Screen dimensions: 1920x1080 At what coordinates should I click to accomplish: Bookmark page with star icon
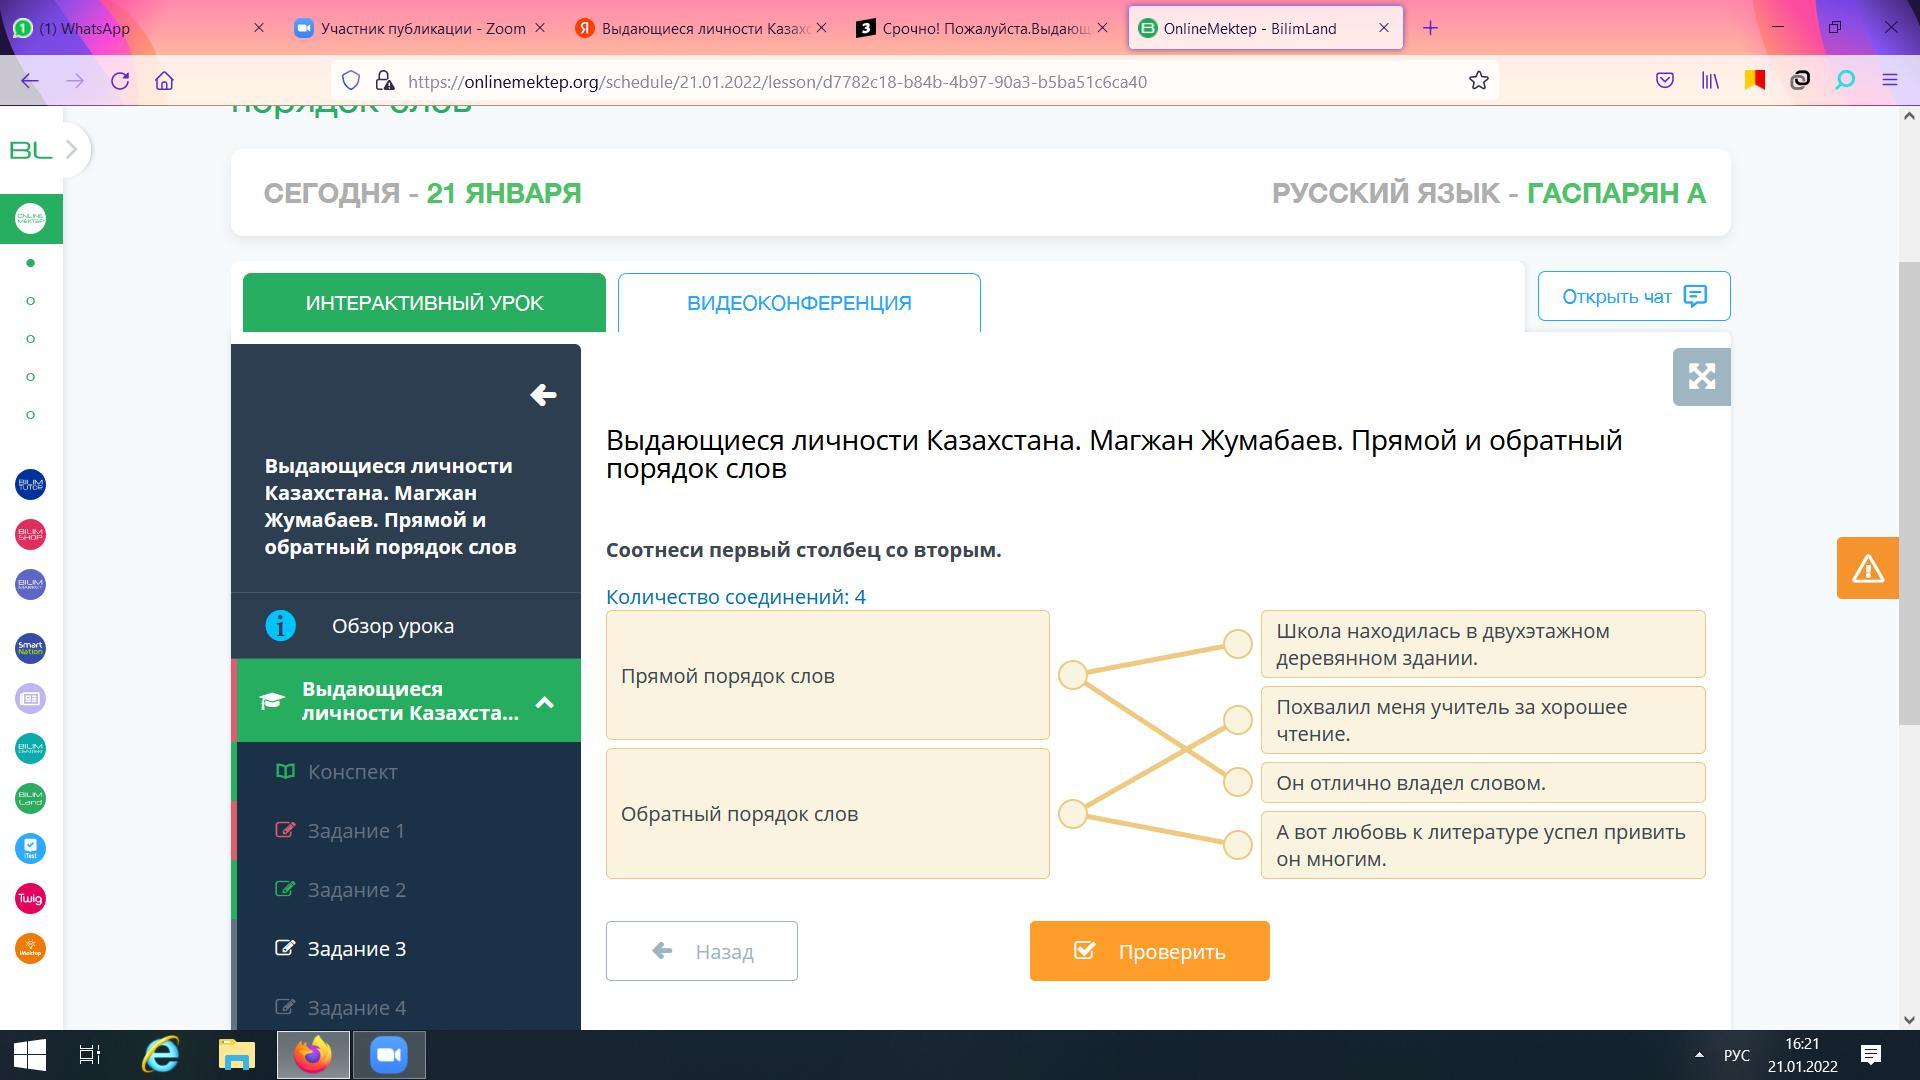tap(1478, 81)
